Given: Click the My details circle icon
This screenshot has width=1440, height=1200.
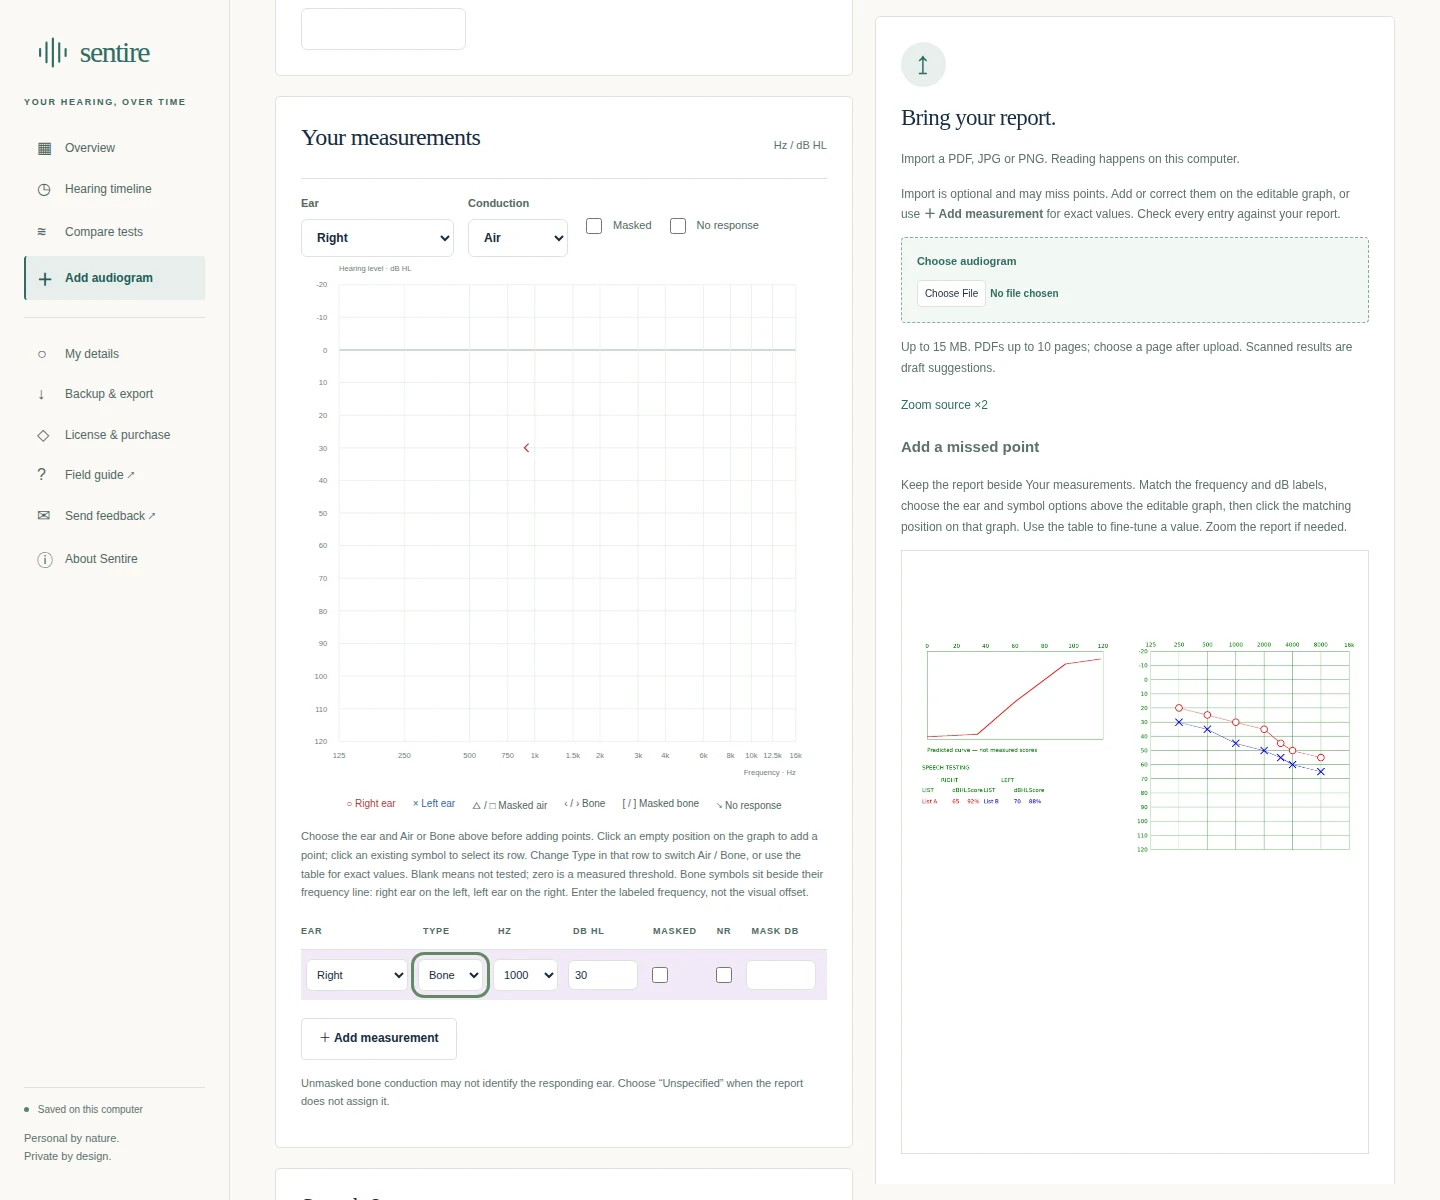Looking at the screenshot, I should pos(42,354).
